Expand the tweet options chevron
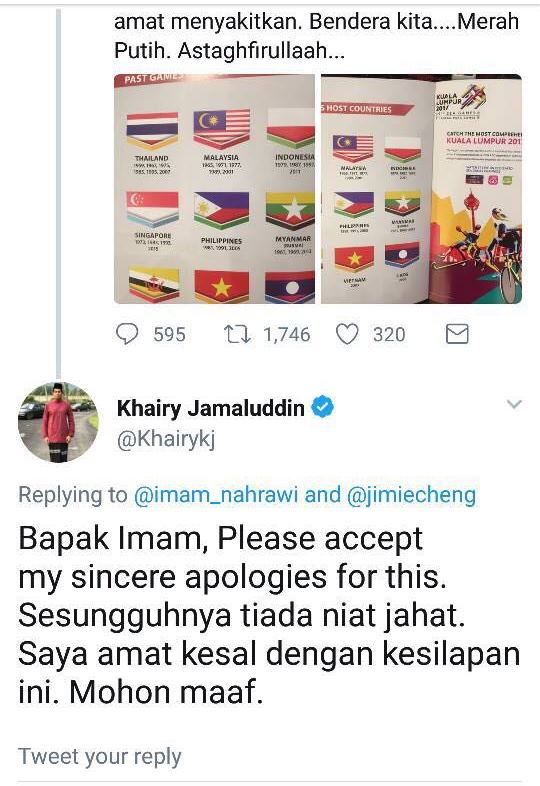The height and width of the screenshot is (786, 540). tap(514, 404)
